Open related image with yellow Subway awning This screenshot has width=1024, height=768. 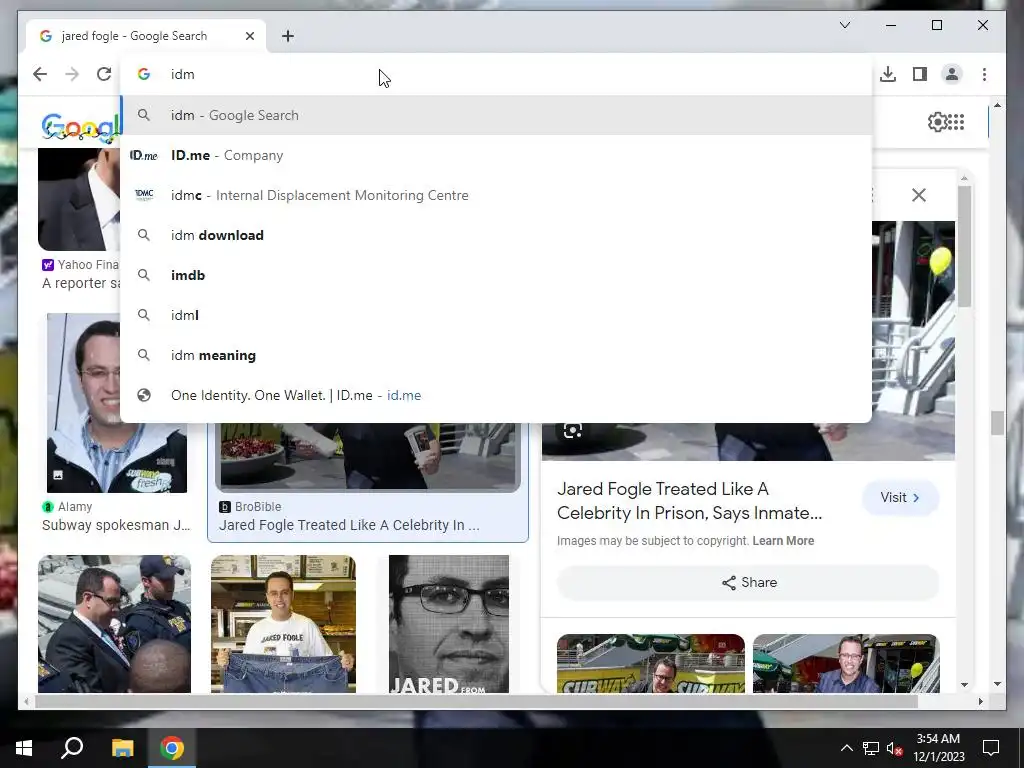coord(650,664)
